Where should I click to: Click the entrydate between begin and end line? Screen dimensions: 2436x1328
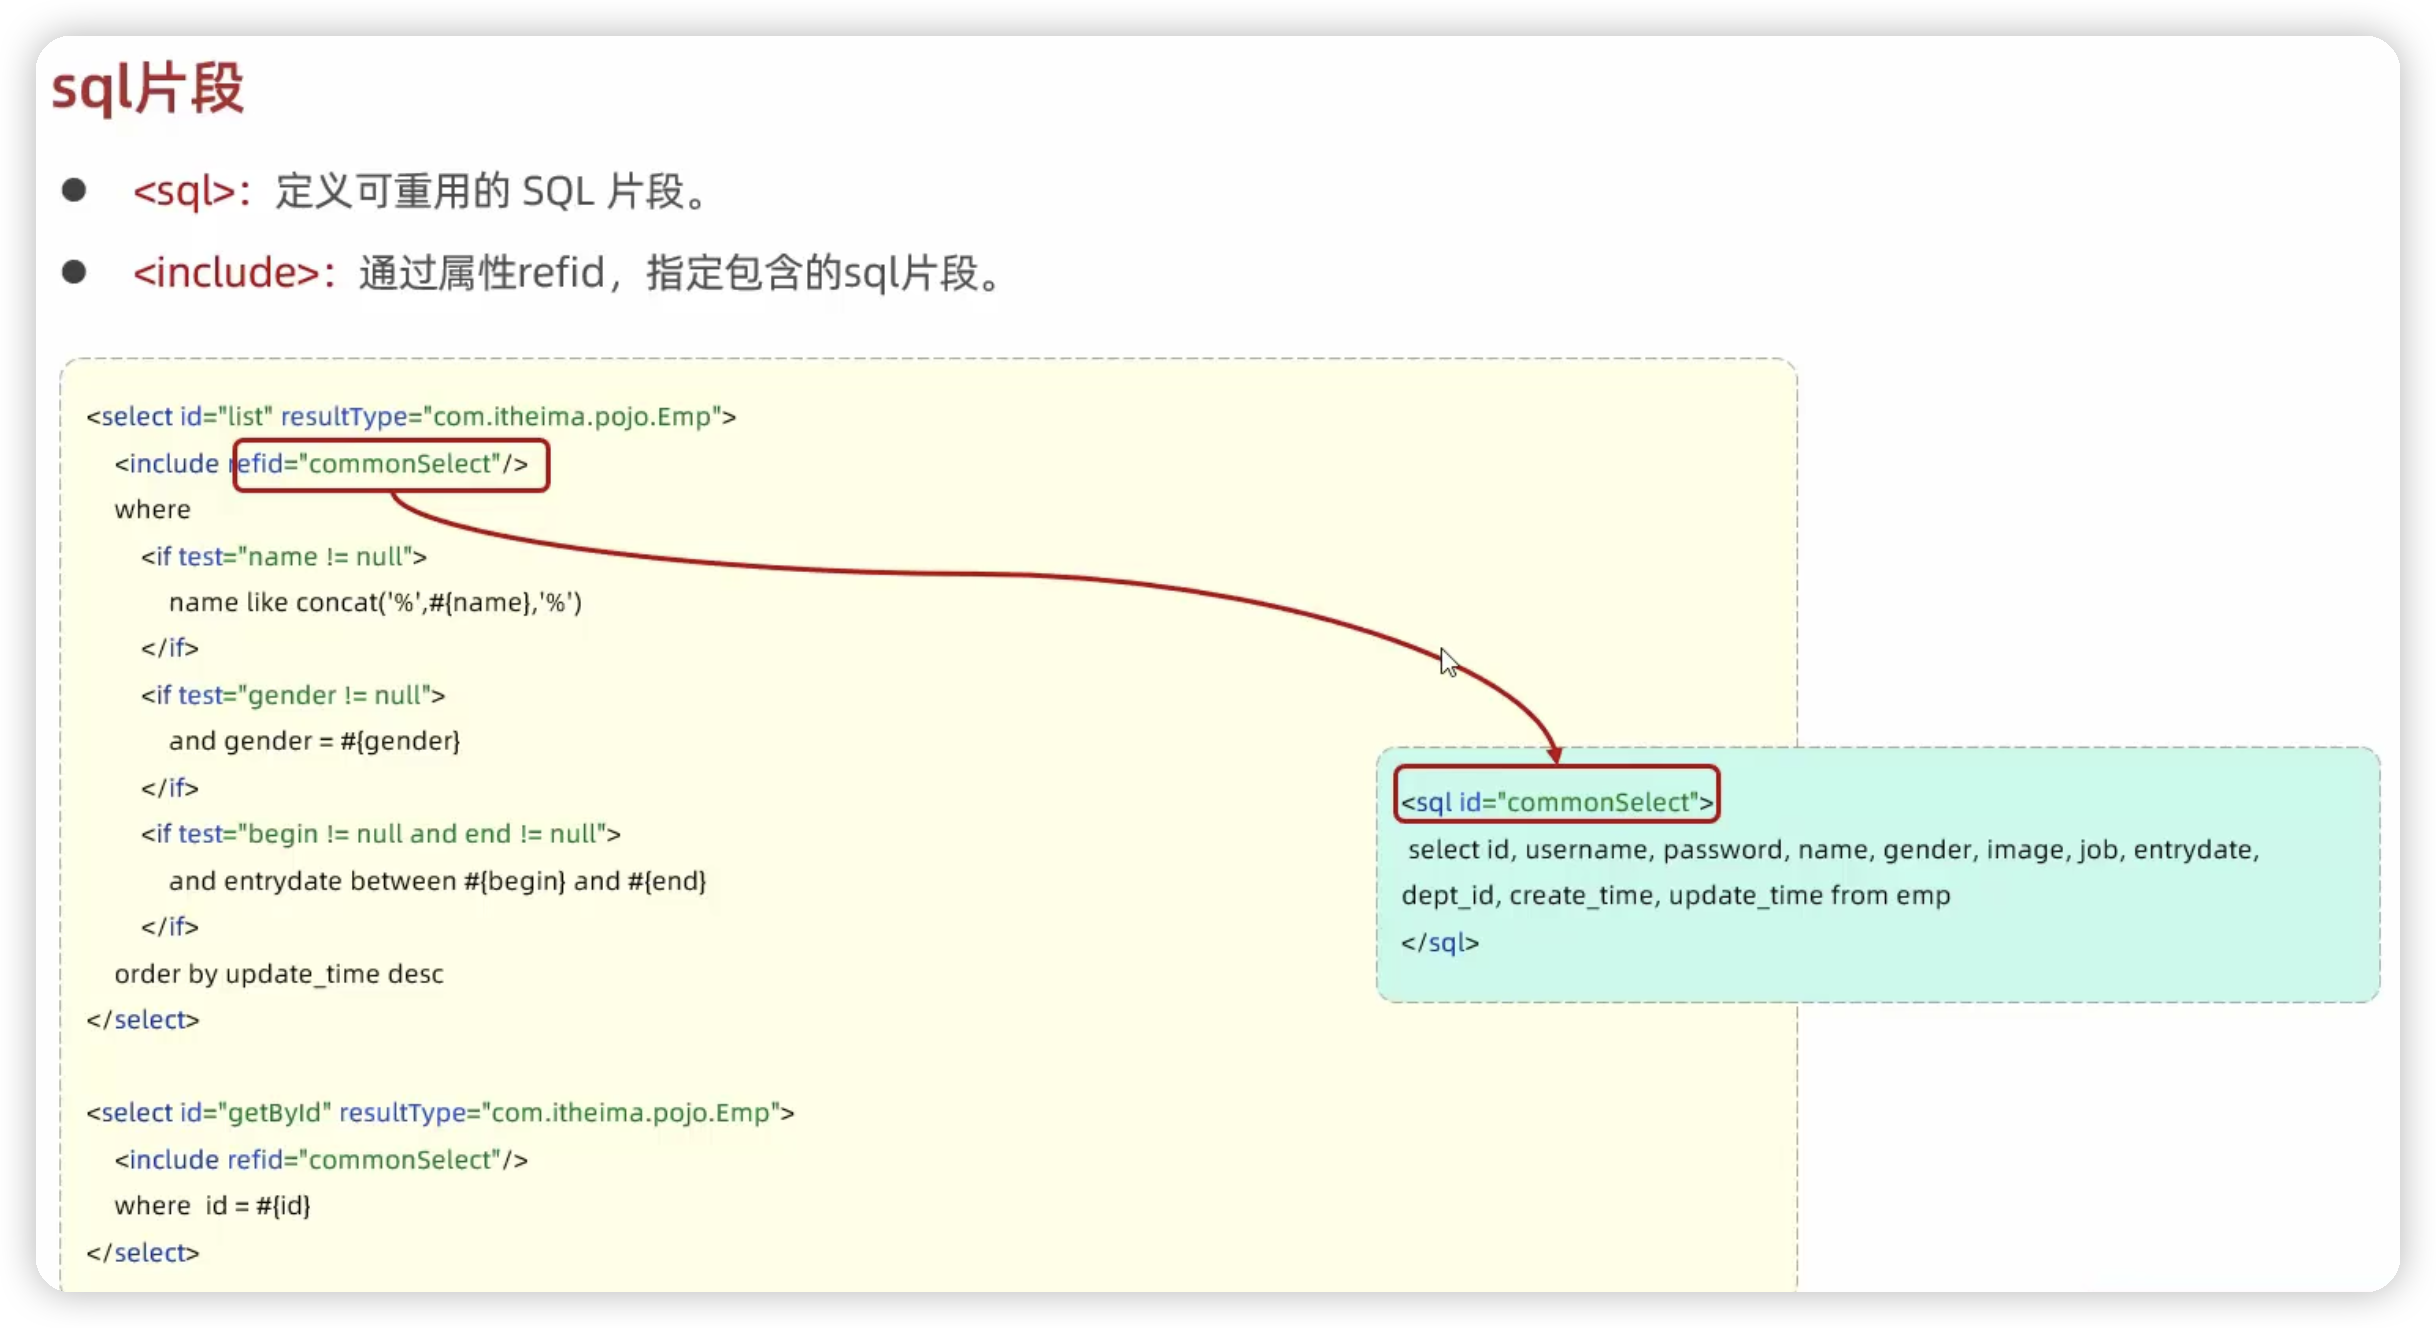437,881
